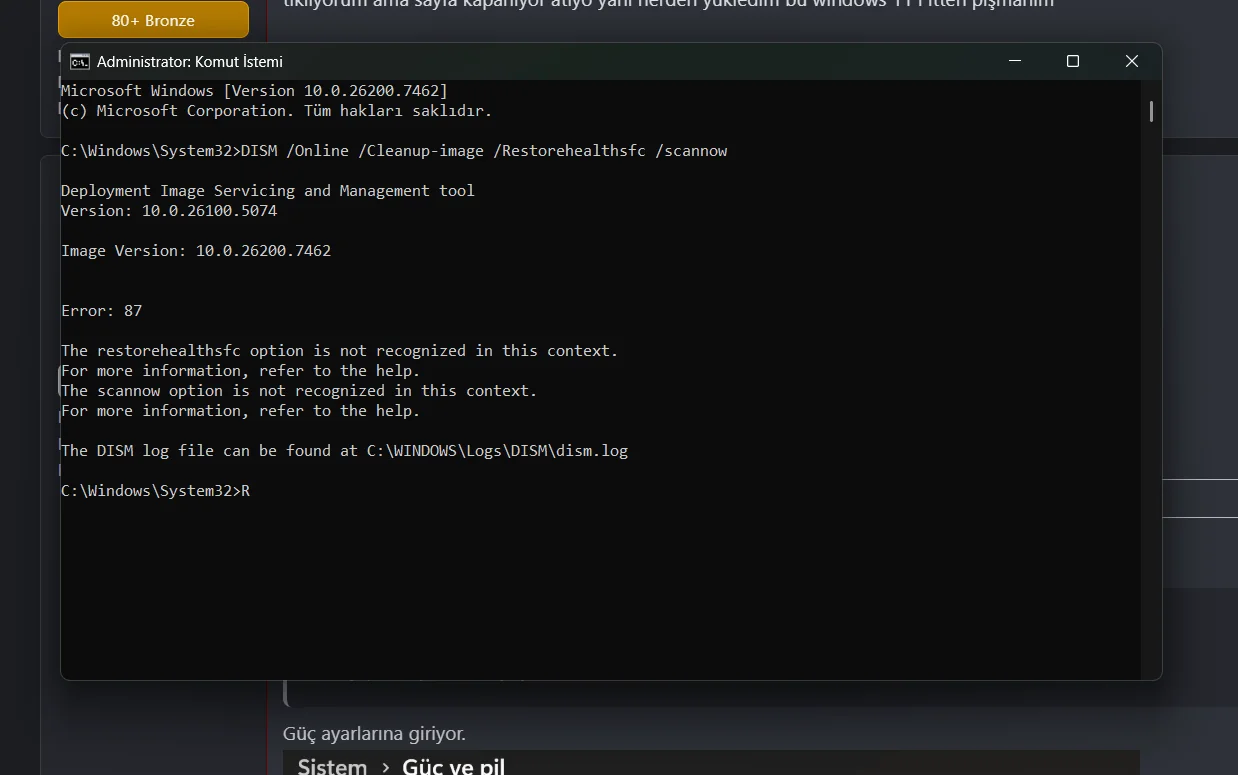The image size is (1238, 775).
Task: Click 'The scannow option is not recognized' line
Action: tap(299, 391)
